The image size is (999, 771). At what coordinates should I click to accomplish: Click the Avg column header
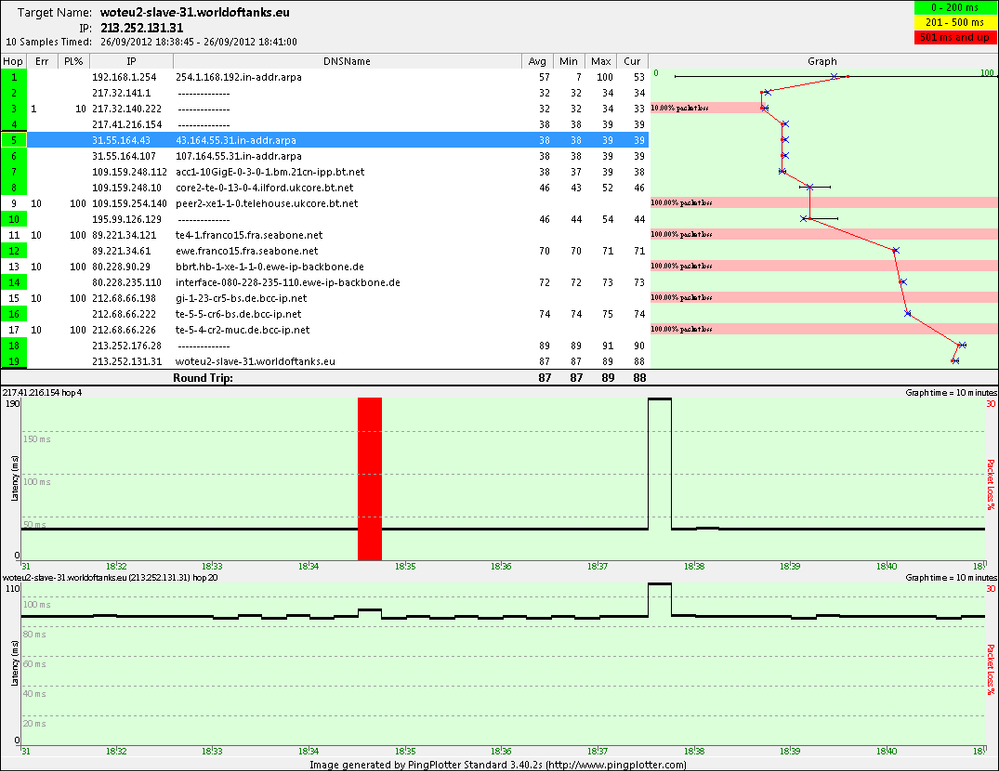click(537, 61)
